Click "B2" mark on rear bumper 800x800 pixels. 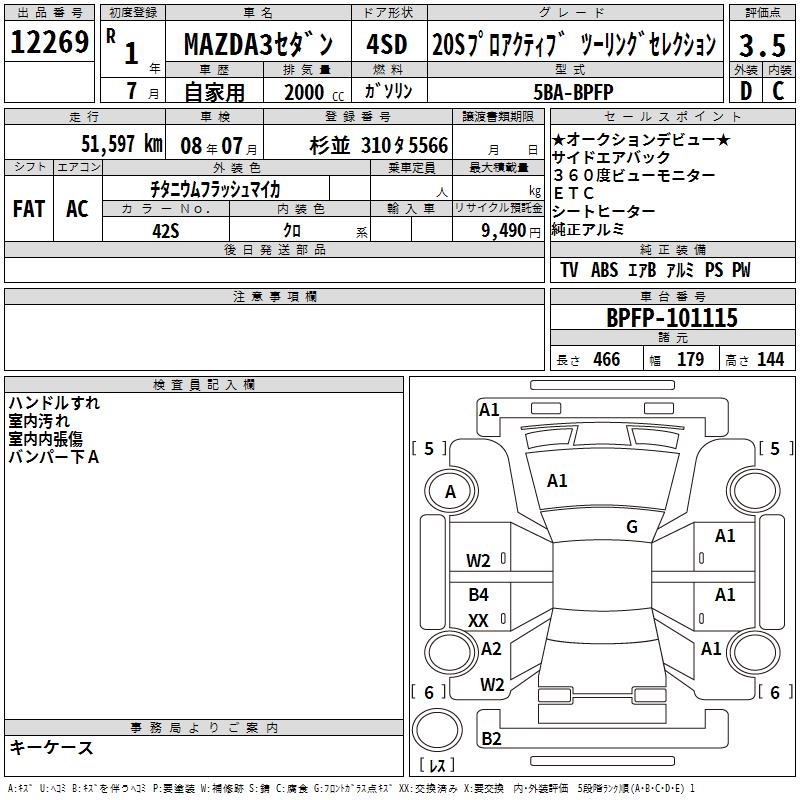coord(491,739)
